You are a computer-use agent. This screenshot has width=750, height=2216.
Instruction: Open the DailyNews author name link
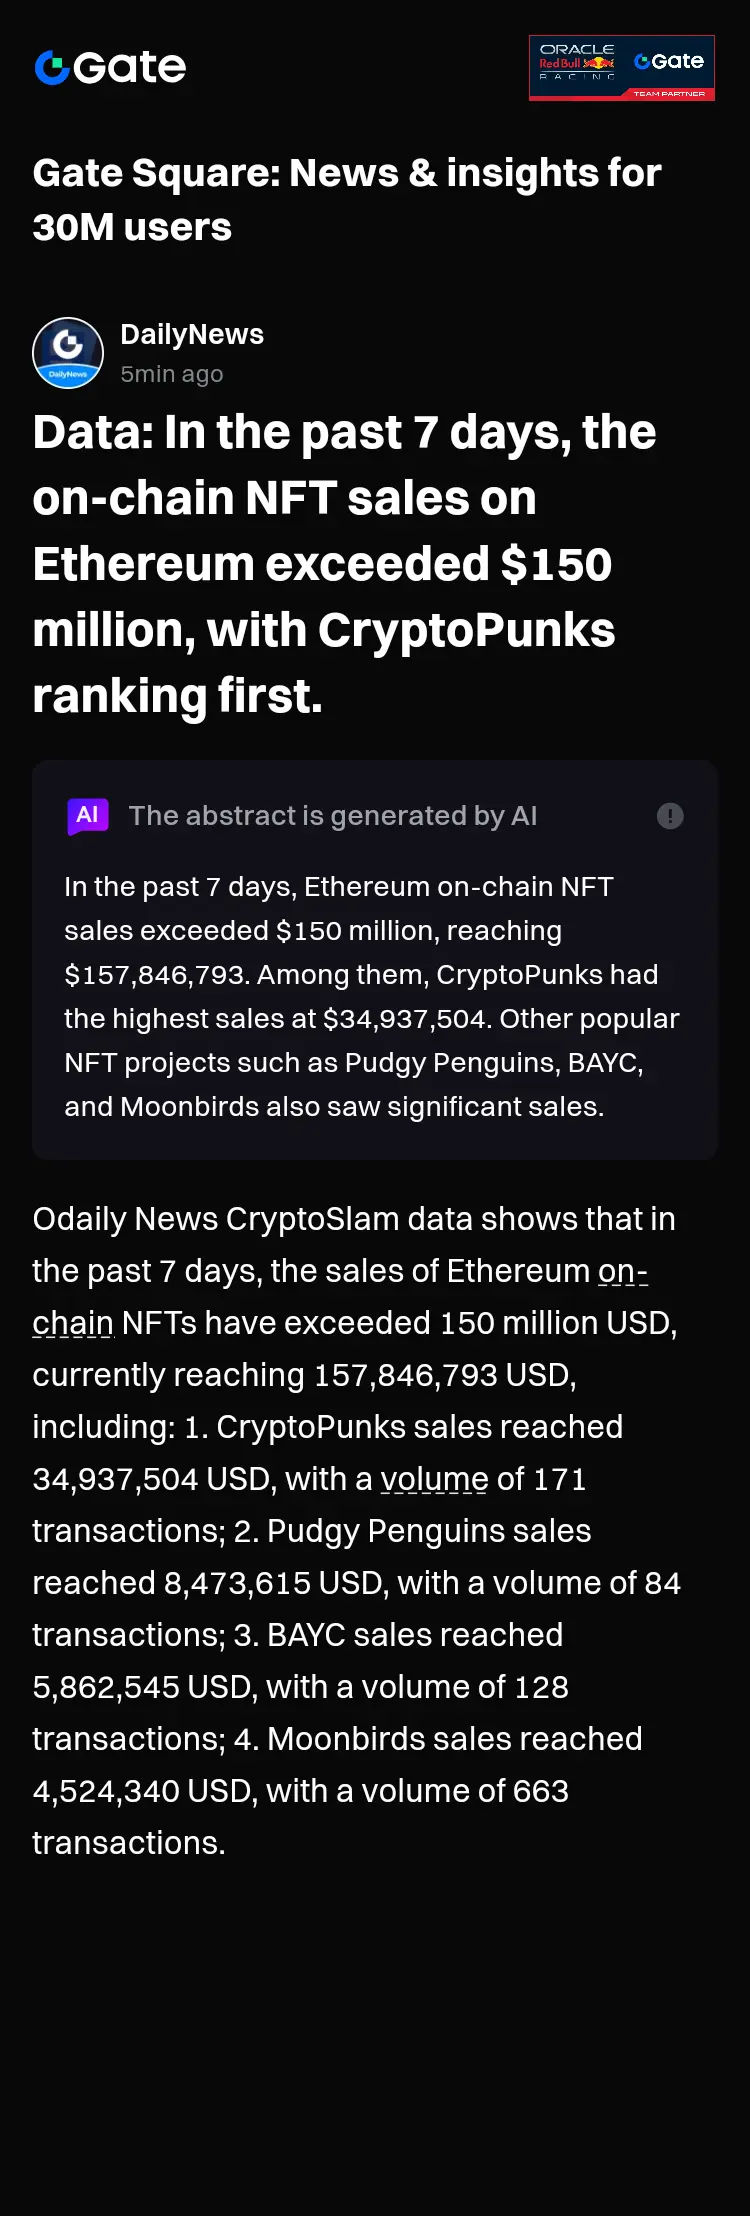pyautogui.click(x=192, y=334)
